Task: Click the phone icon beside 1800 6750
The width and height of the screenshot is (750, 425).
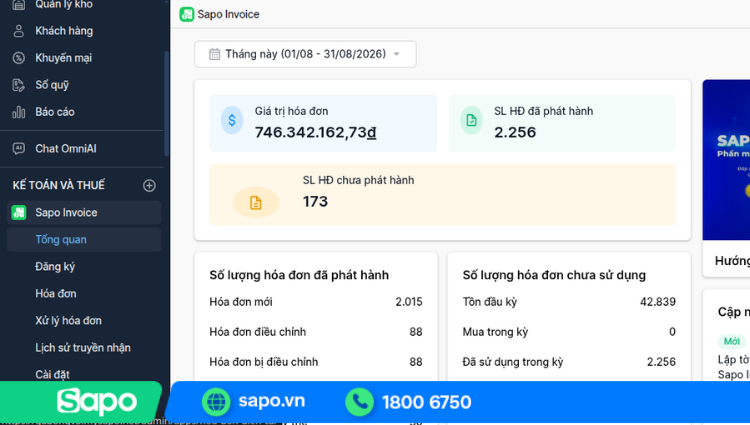Action: pyautogui.click(x=360, y=402)
